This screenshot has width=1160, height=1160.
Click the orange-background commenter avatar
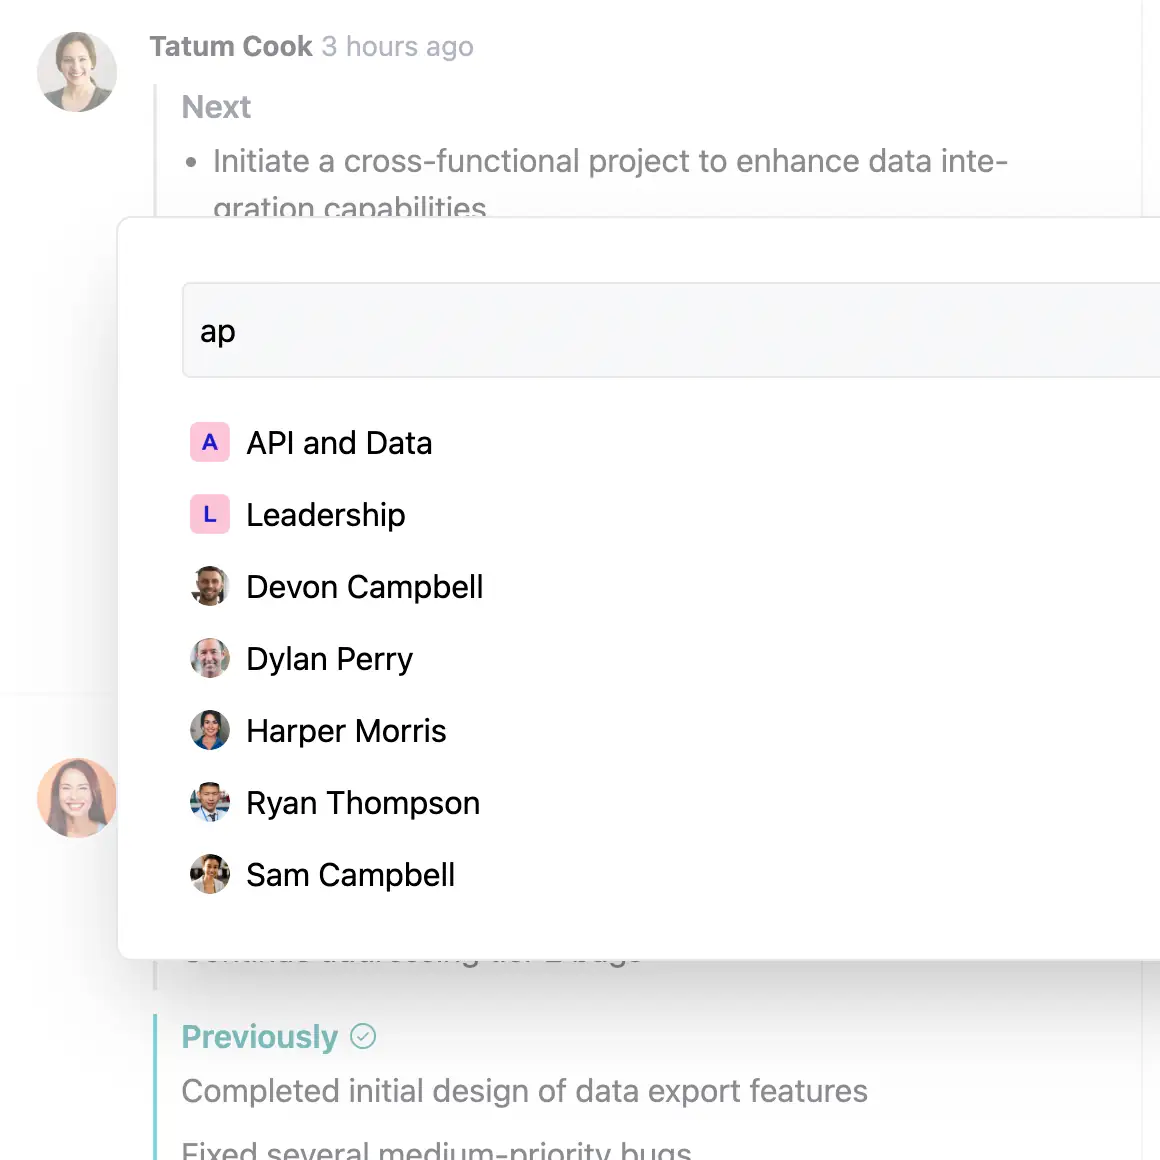click(x=77, y=797)
